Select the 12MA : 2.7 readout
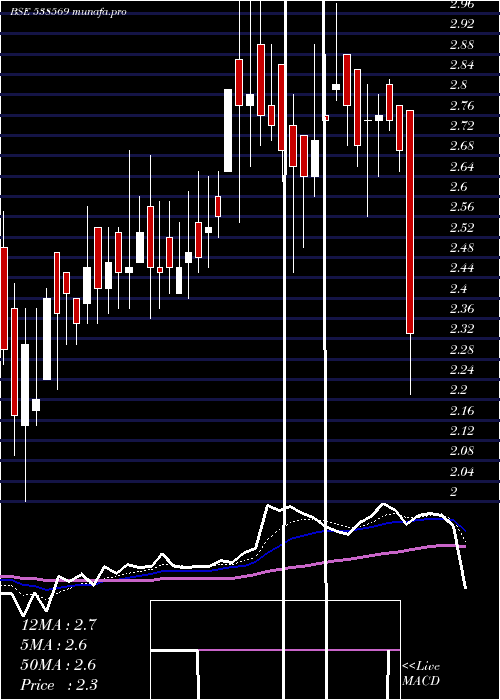This screenshot has width=500, height=700. [59, 625]
